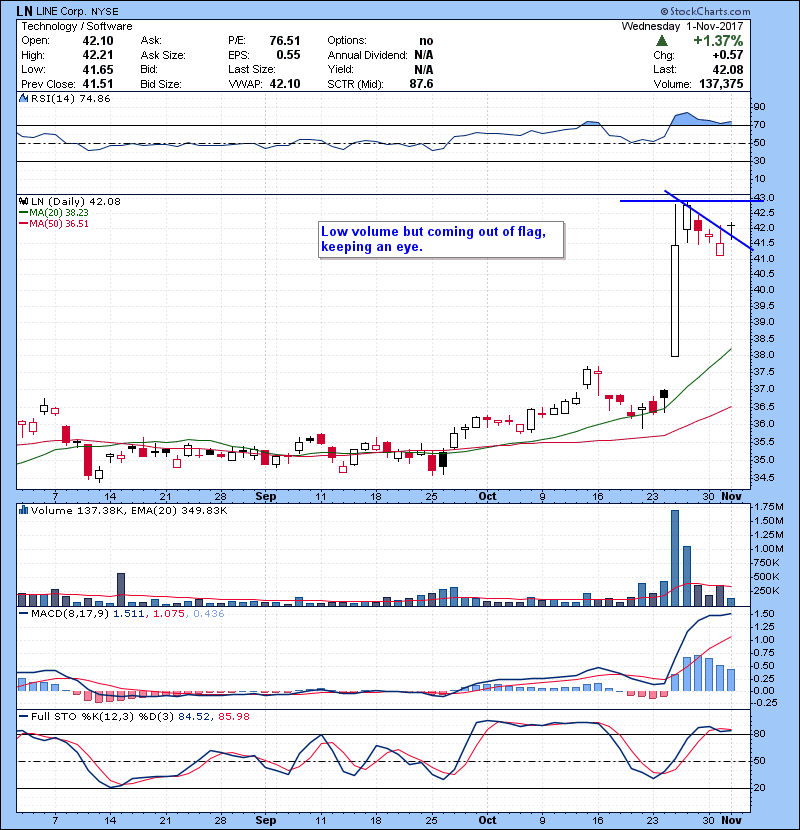Click the Volume 137.38K, EMA(20) 349.83K label
This screenshot has height=830, width=800.
click(x=129, y=510)
